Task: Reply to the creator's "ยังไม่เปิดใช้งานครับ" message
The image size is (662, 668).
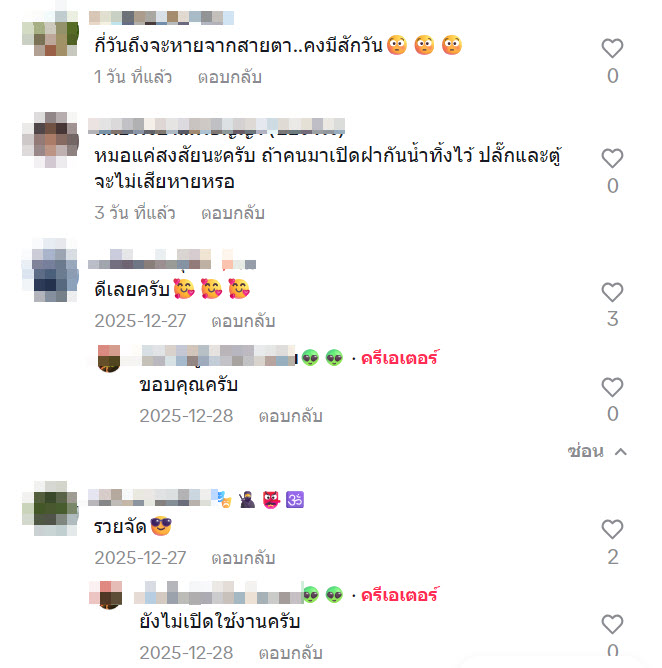Action: coord(291,653)
